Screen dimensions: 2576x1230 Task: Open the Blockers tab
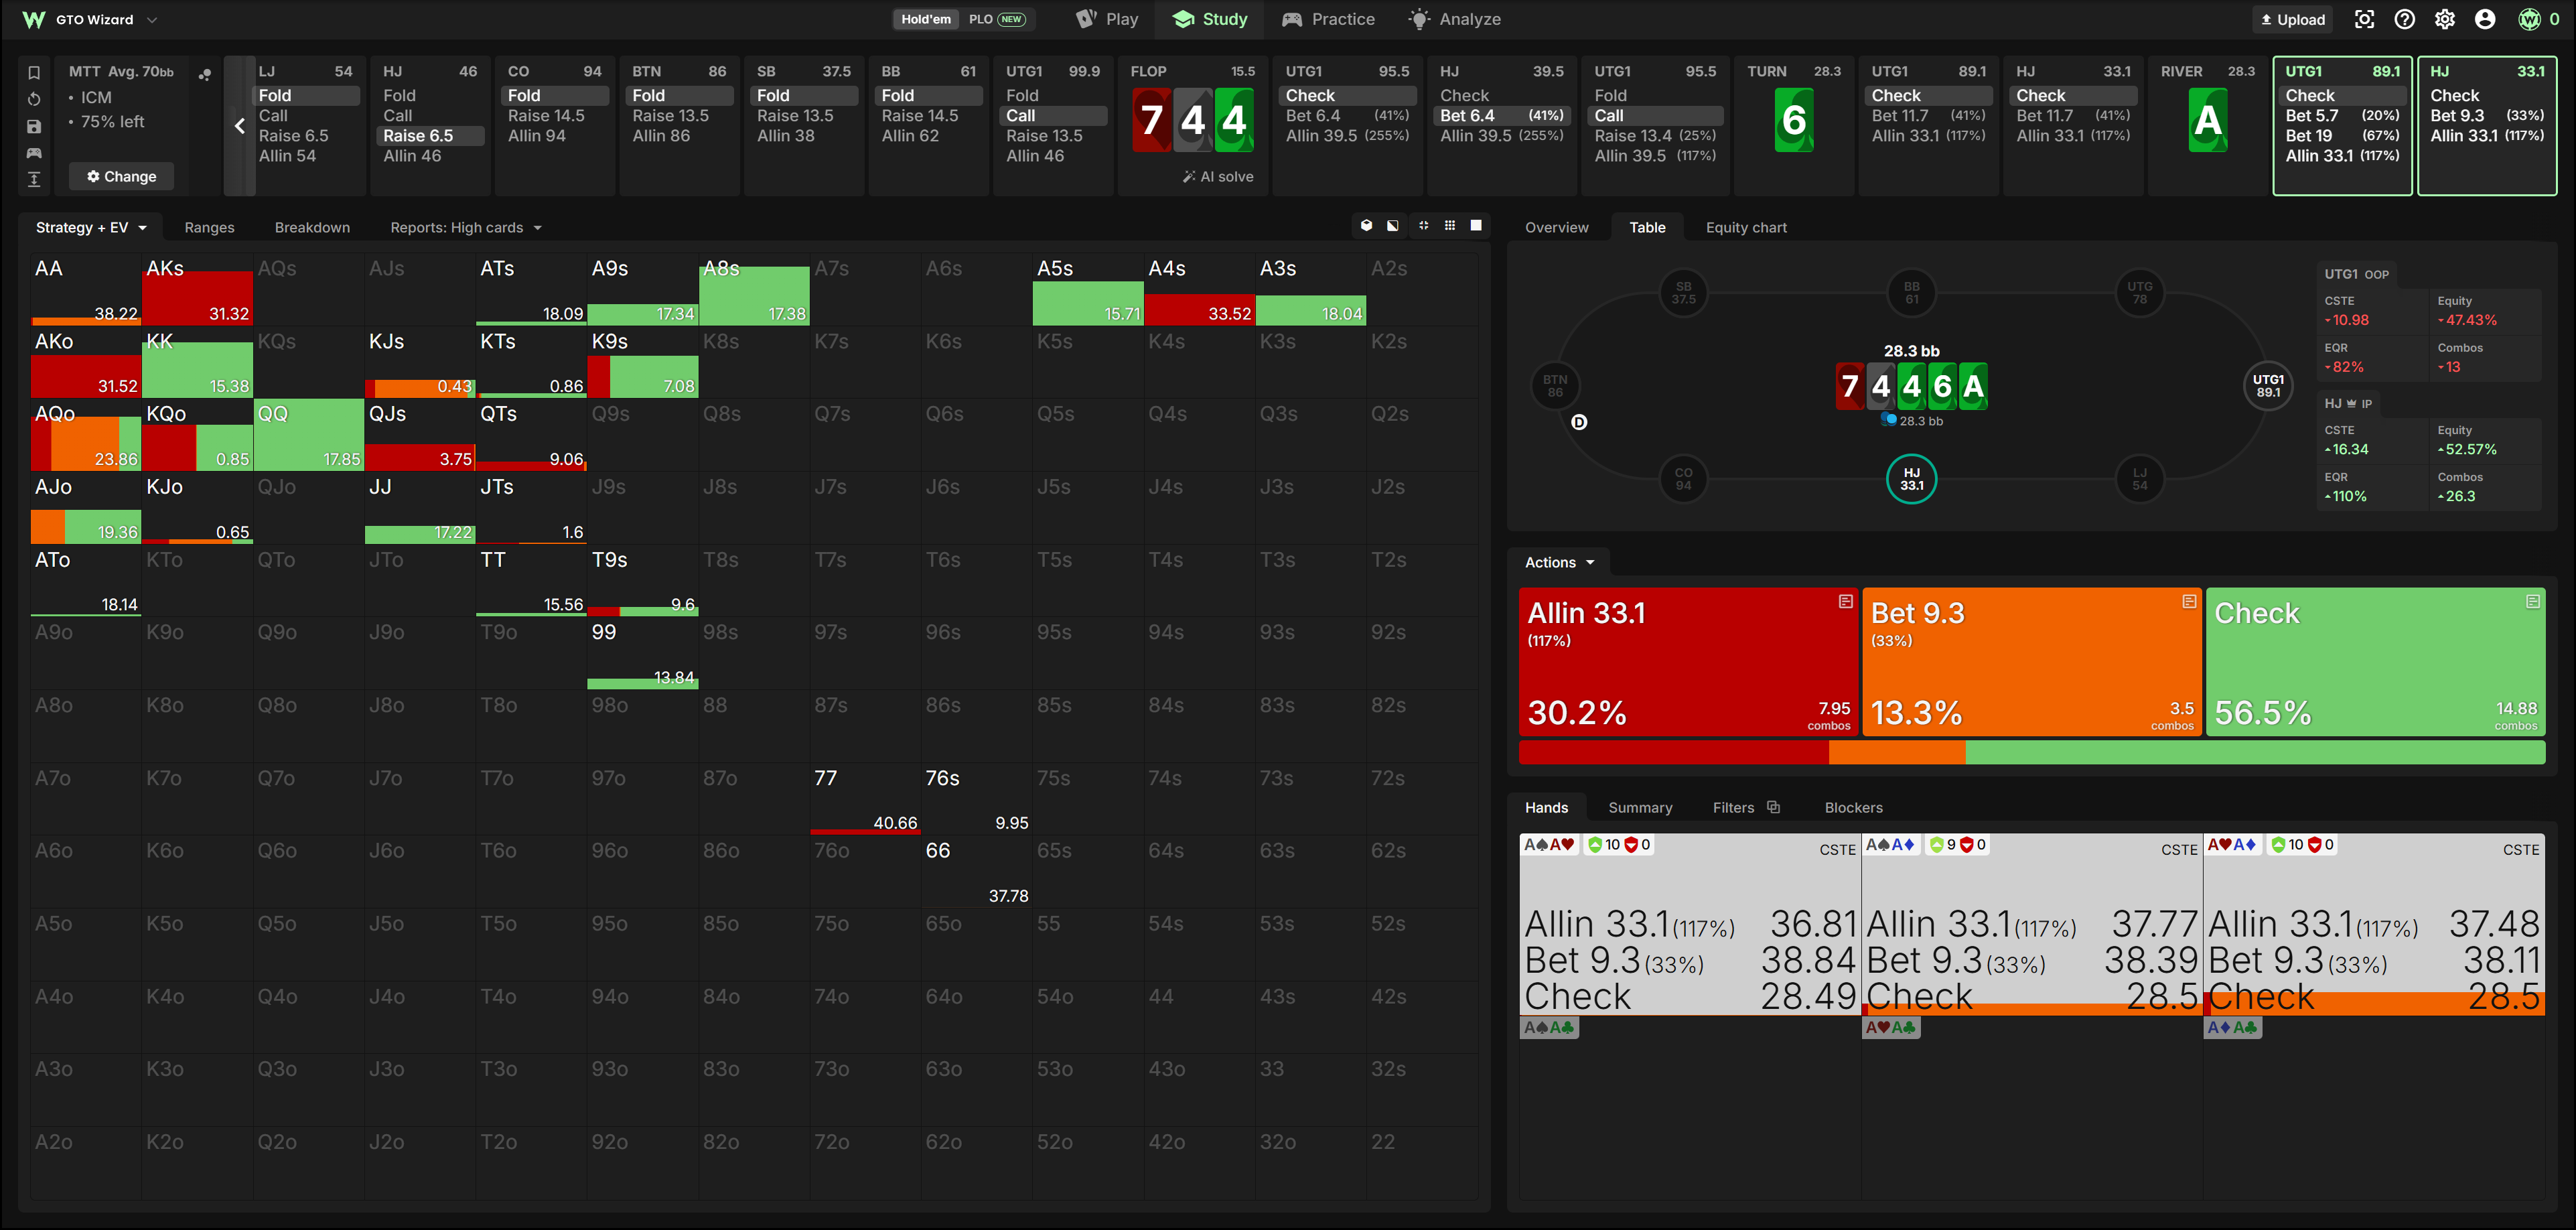coord(1853,807)
